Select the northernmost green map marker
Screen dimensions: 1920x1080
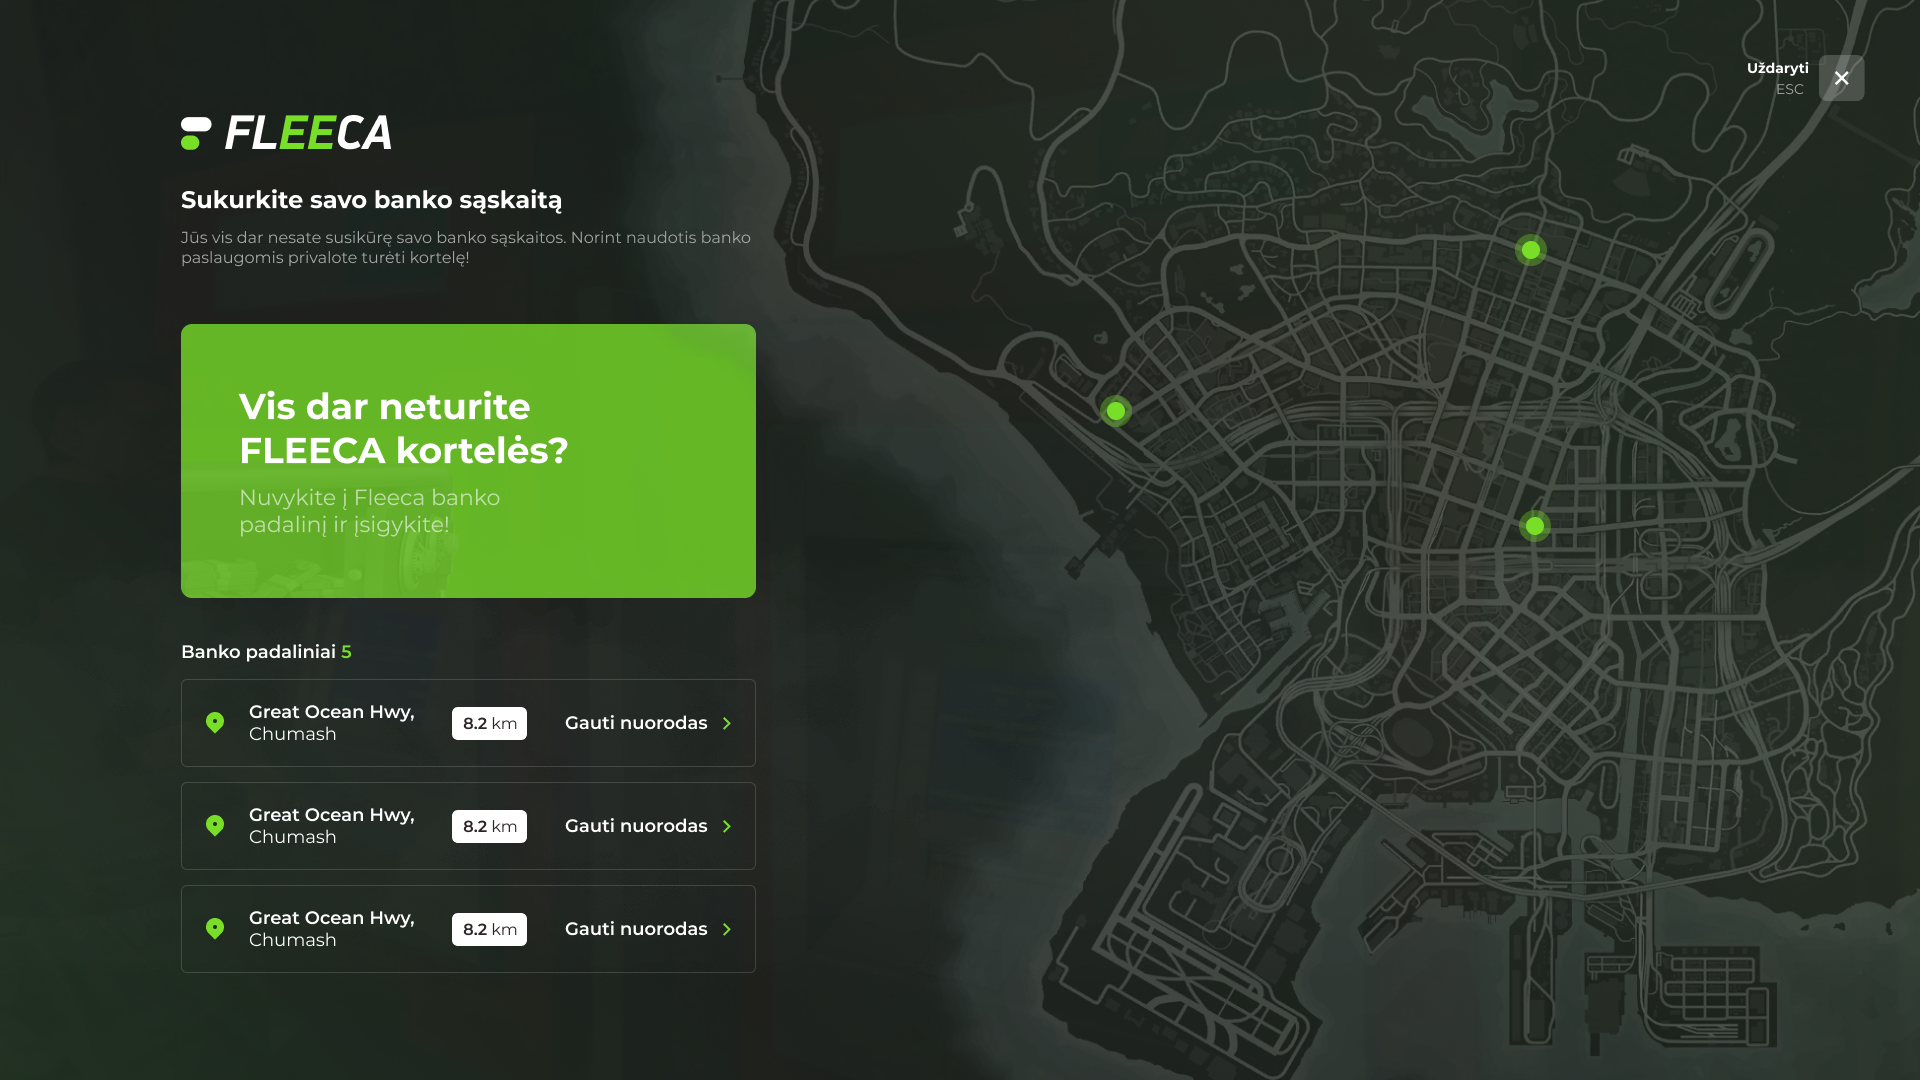coord(1531,250)
